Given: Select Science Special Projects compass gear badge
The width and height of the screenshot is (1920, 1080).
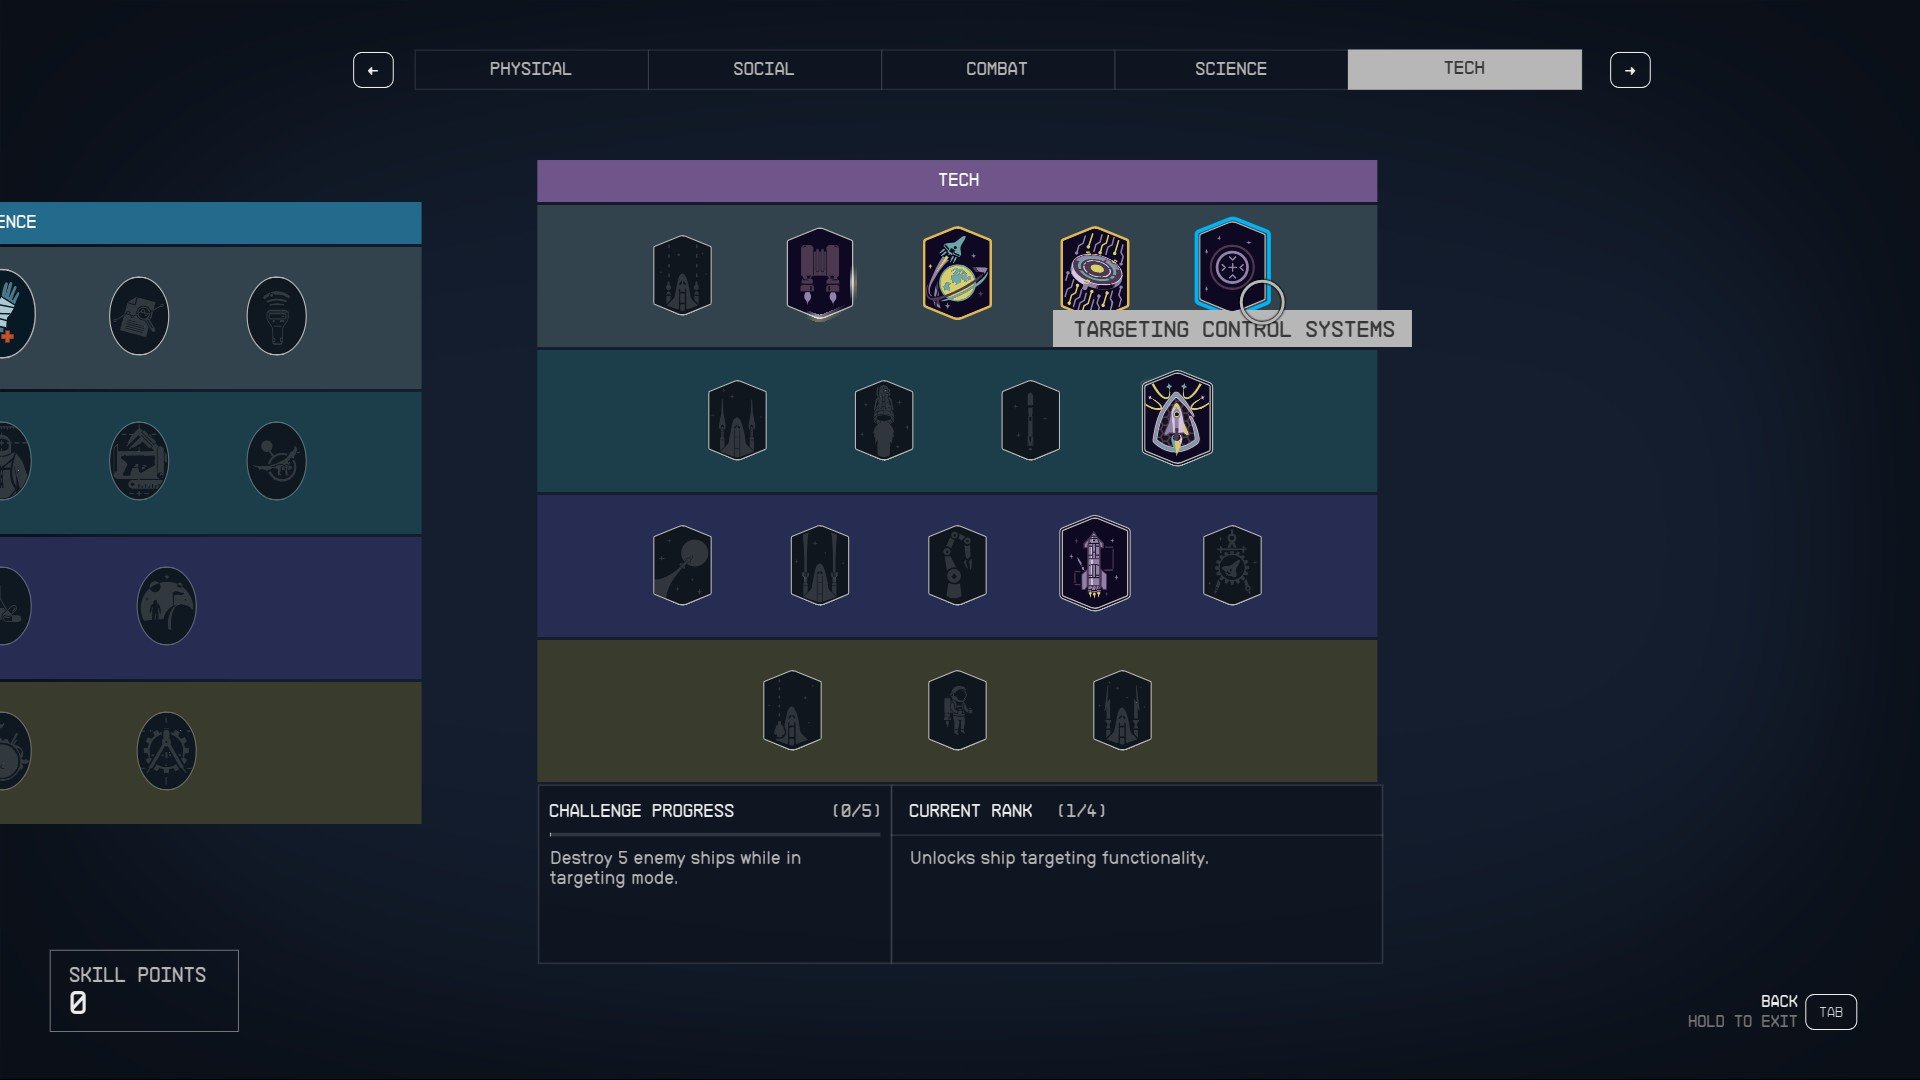Looking at the screenshot, I should [166, 751].
